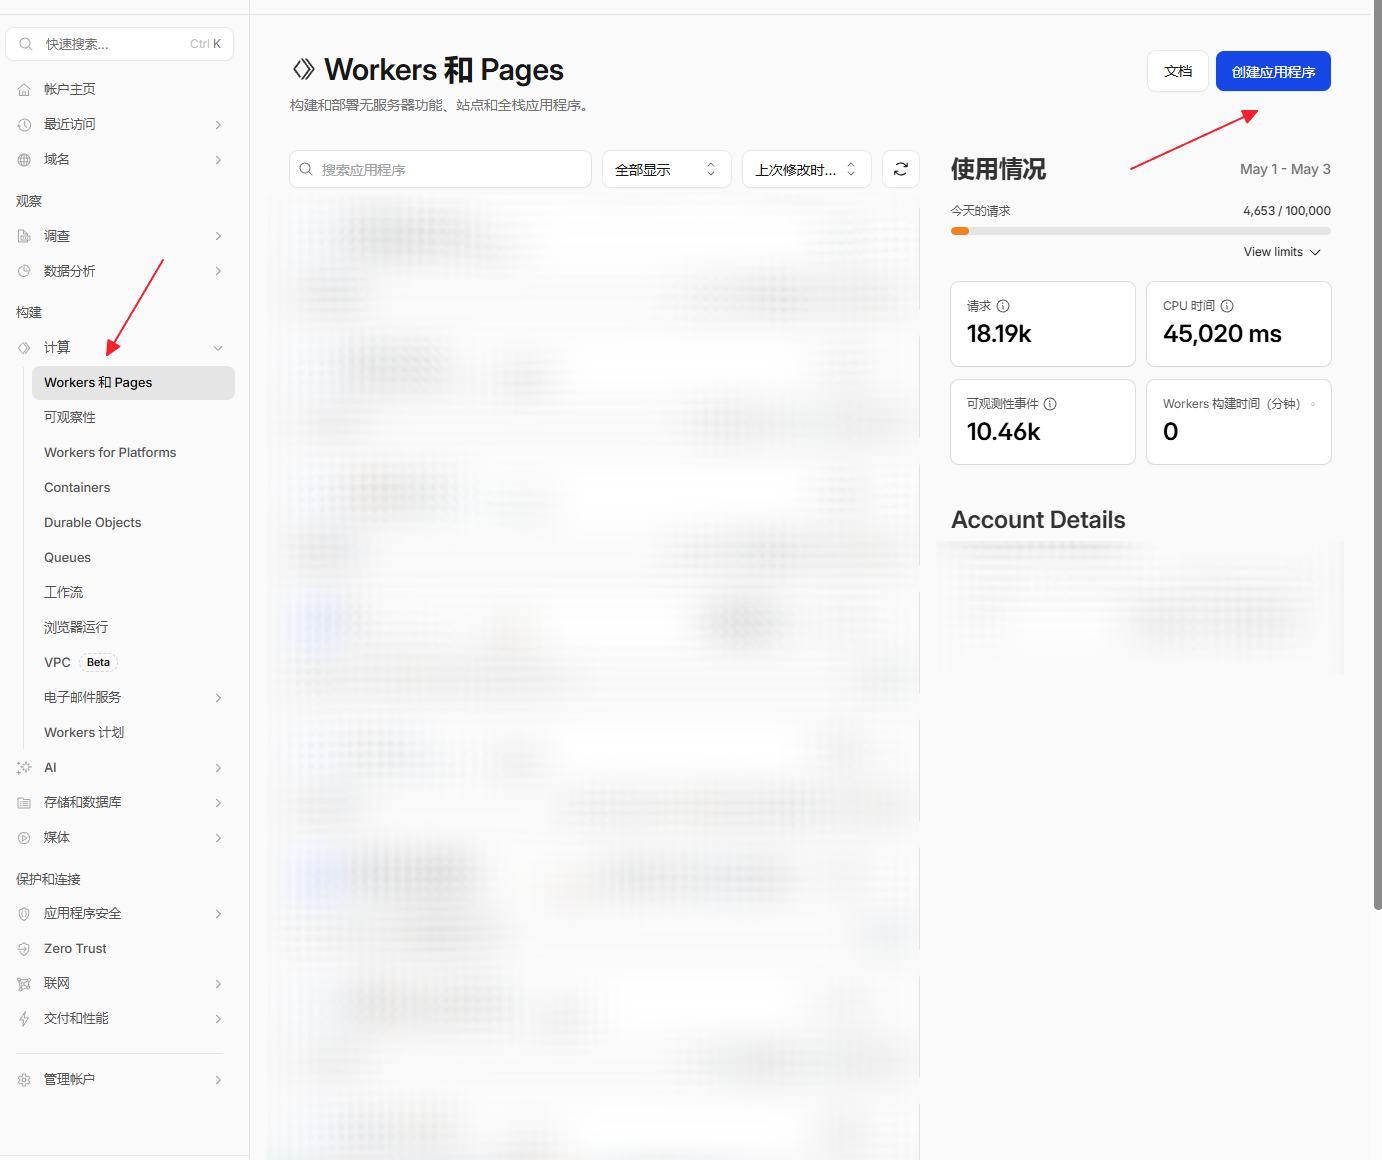Click the 应用程序安全 shield icon
The height and width of the screenshot is (1160, 1382).
[x=24, y=914]
